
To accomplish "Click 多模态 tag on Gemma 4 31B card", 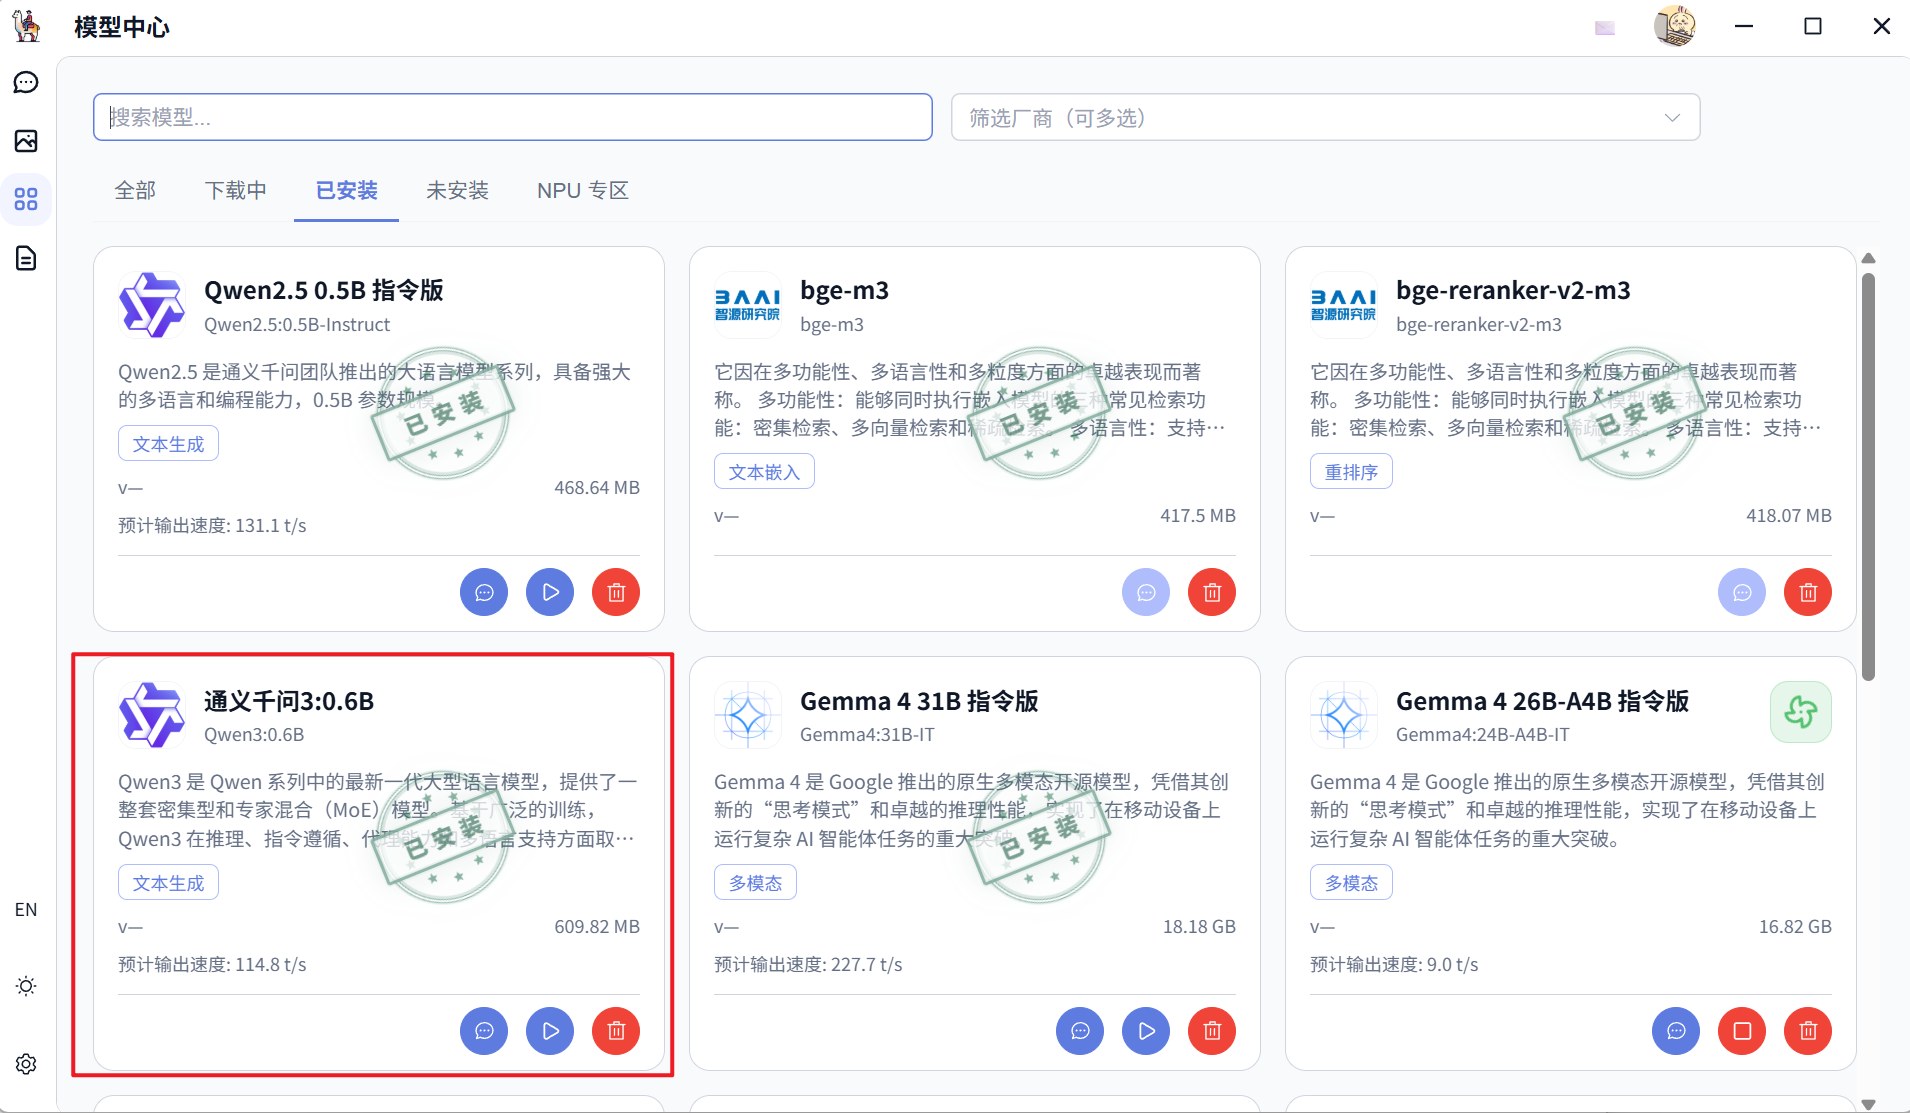I will point(755,883).
